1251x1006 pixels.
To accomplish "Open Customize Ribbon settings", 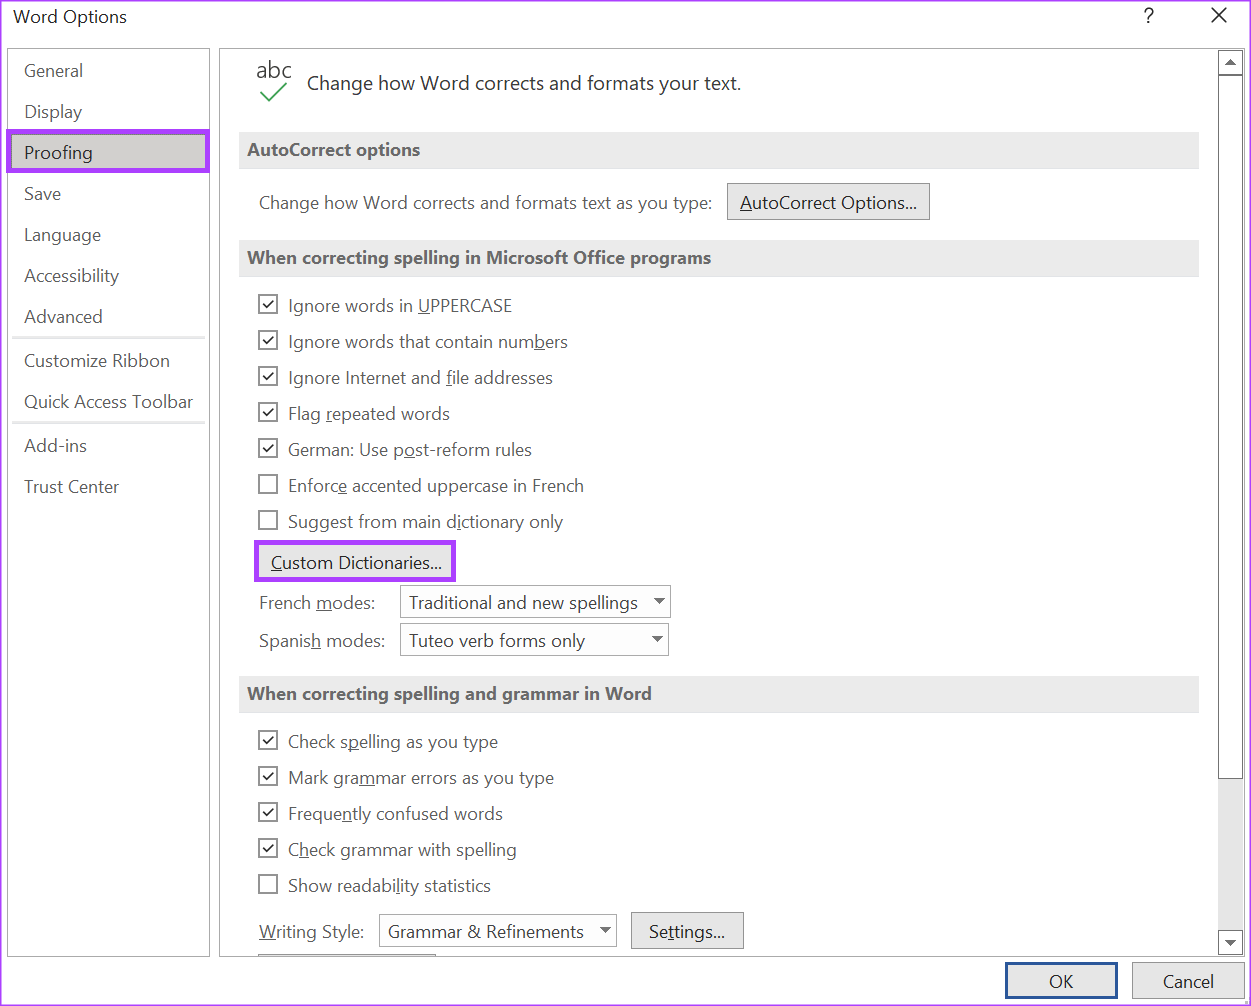I will tap(108, 361).
